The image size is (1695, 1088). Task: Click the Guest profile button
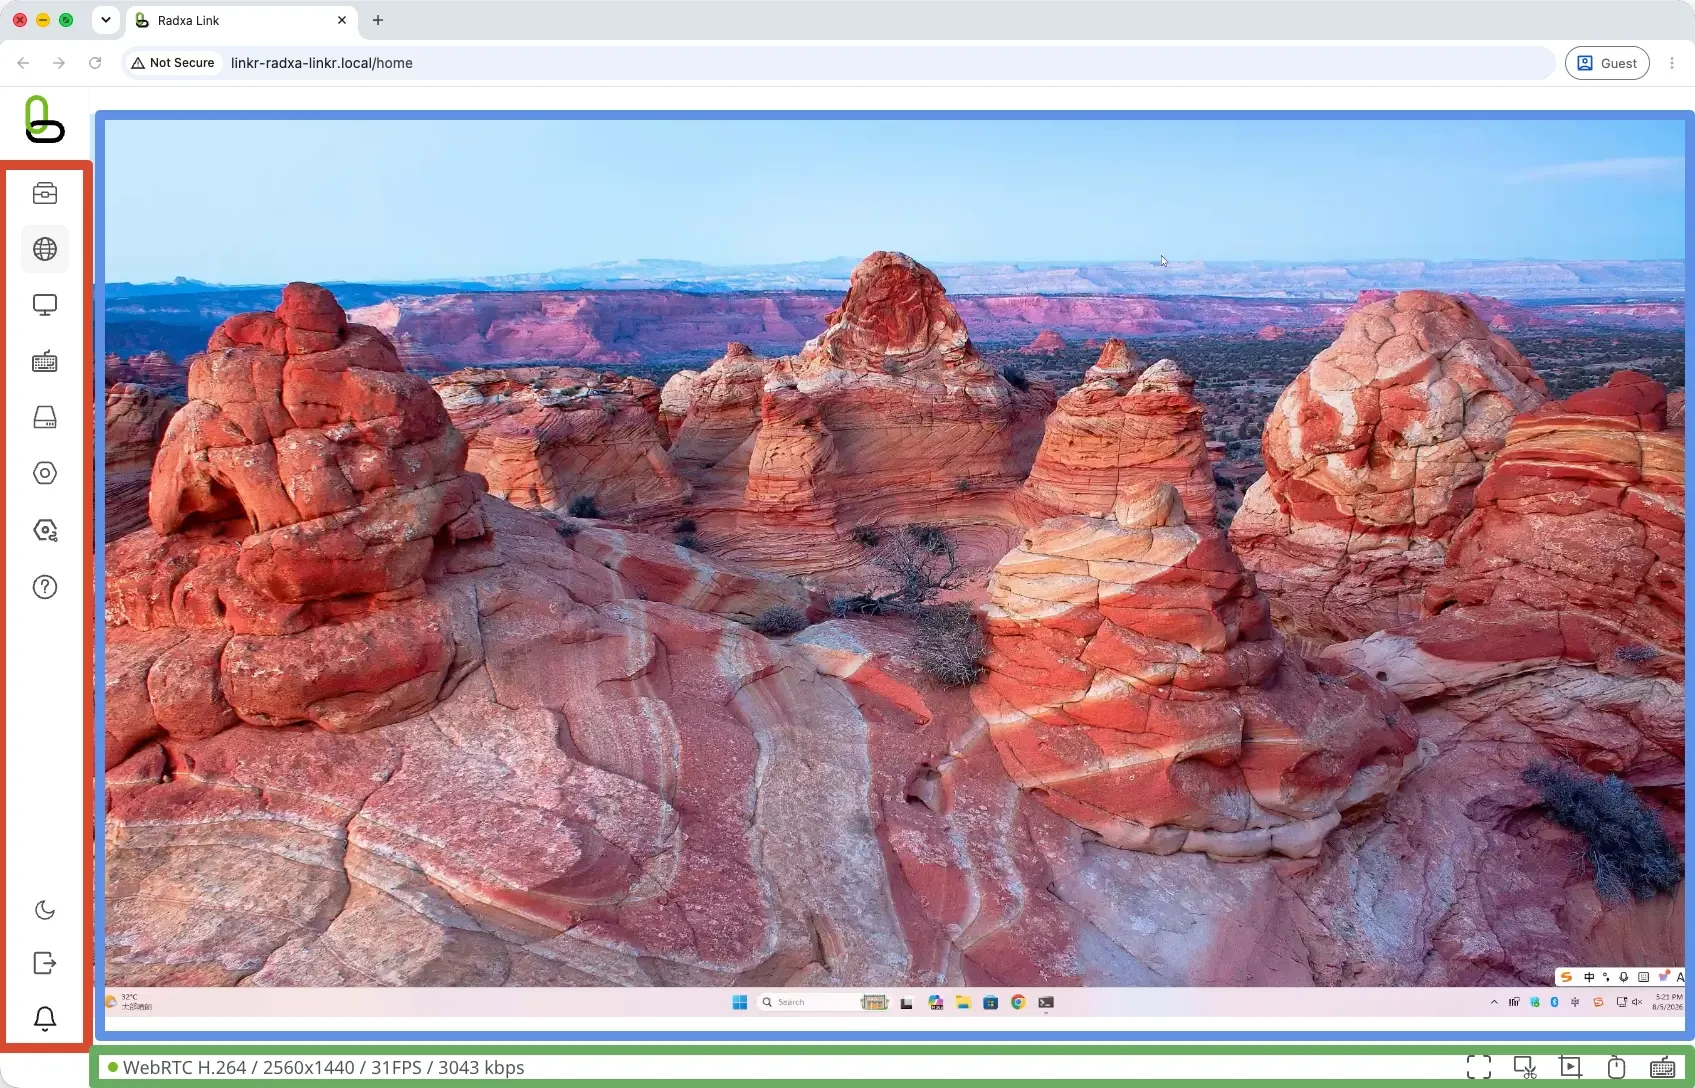1607,63
